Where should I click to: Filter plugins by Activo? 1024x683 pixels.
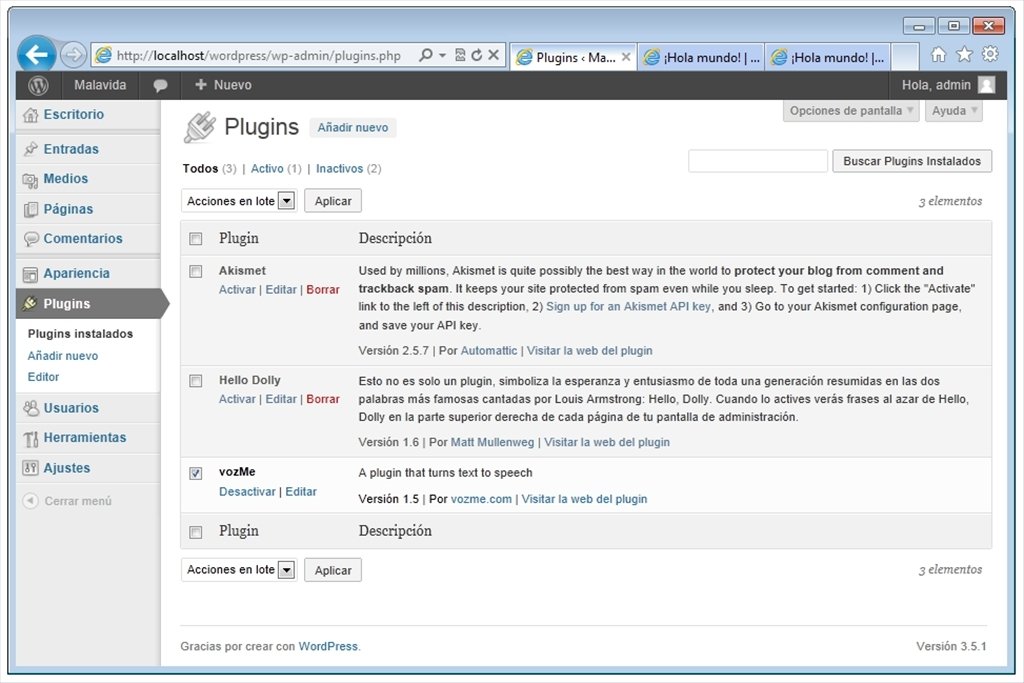pos(267,168)
